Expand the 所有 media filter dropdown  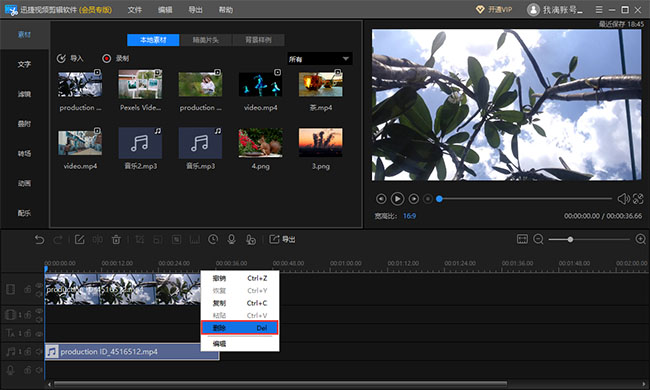point(320,59)
